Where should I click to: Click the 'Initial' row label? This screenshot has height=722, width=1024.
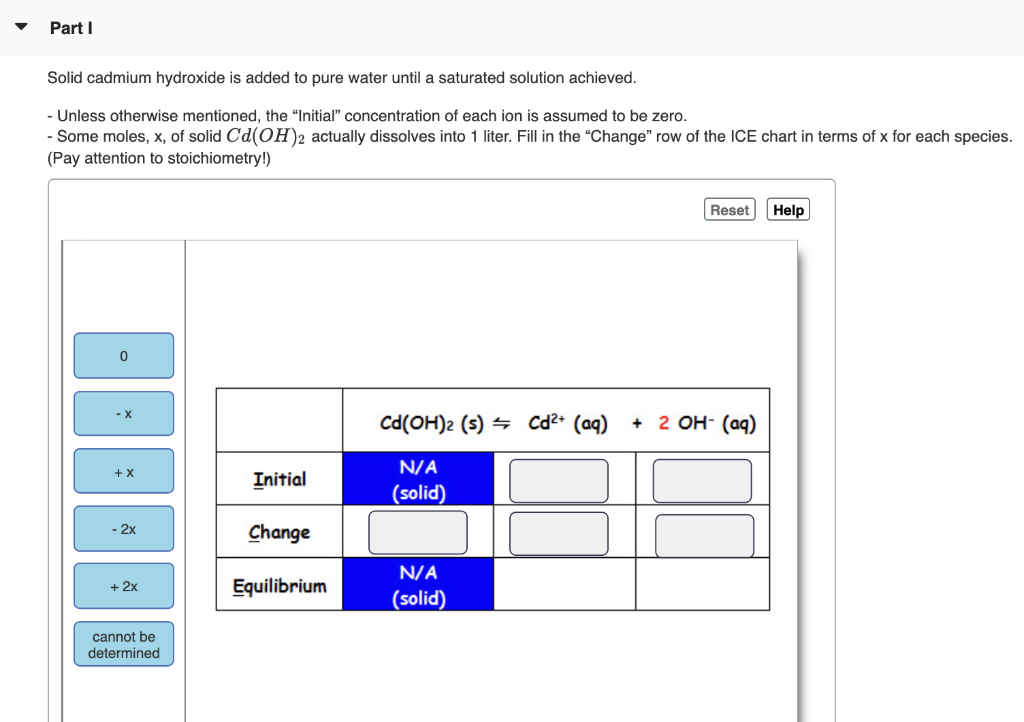(x=280, y=480)
